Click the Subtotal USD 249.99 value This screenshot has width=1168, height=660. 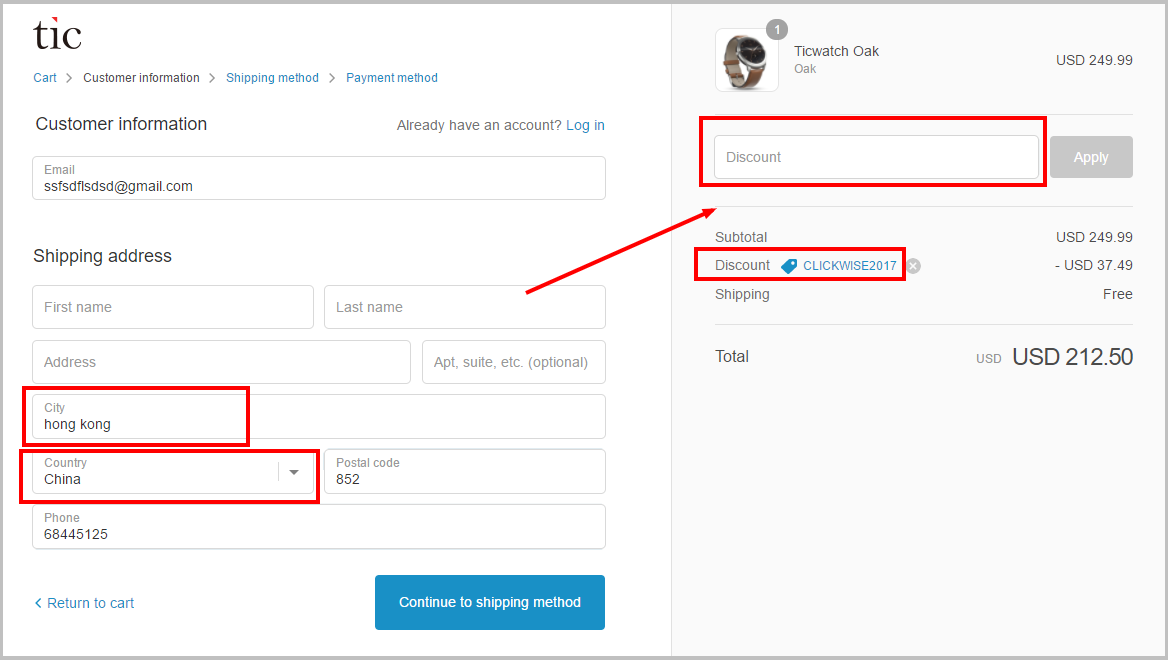tap(1094, 237)
